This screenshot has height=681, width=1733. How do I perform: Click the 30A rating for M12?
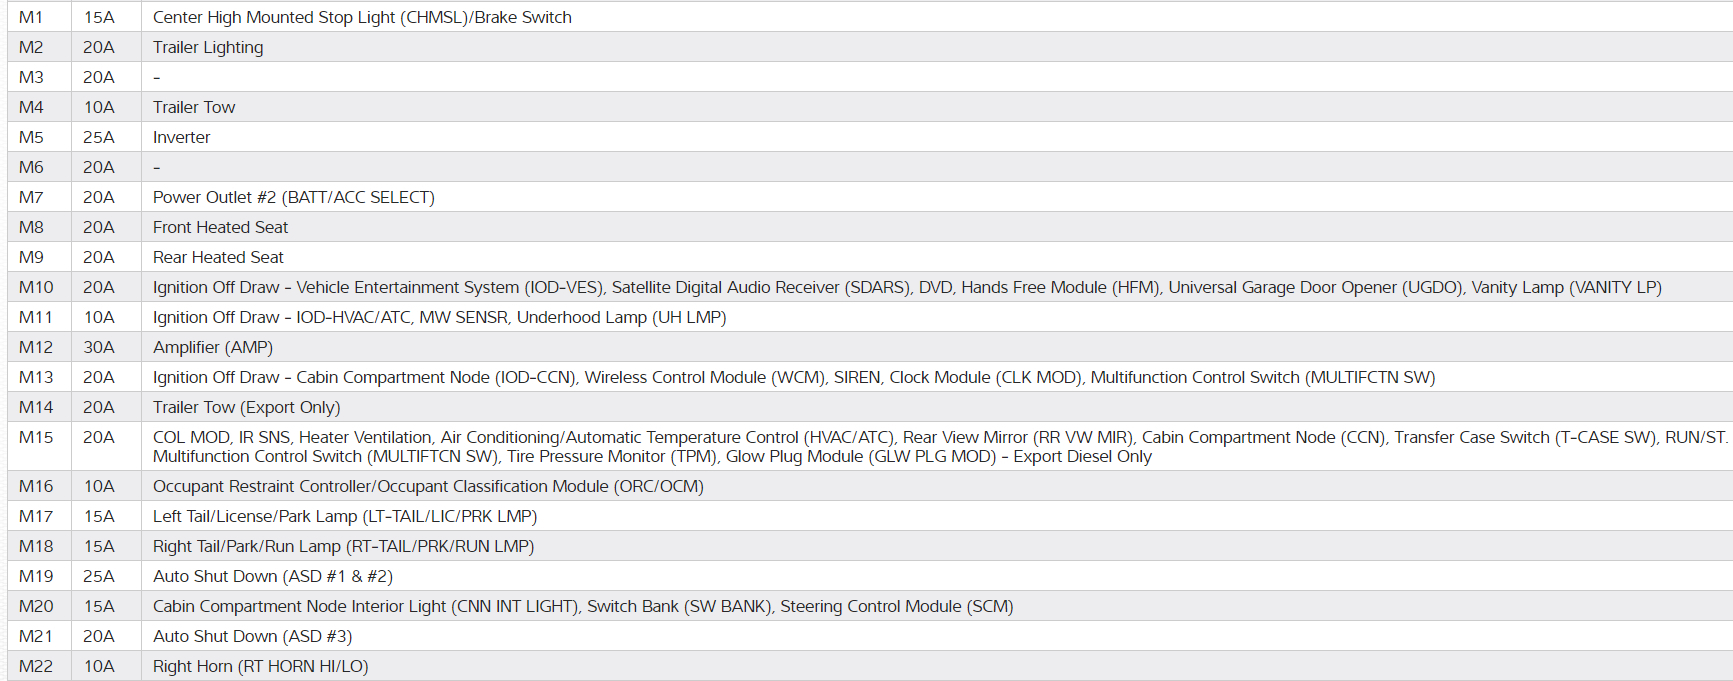tap(98, 347)
